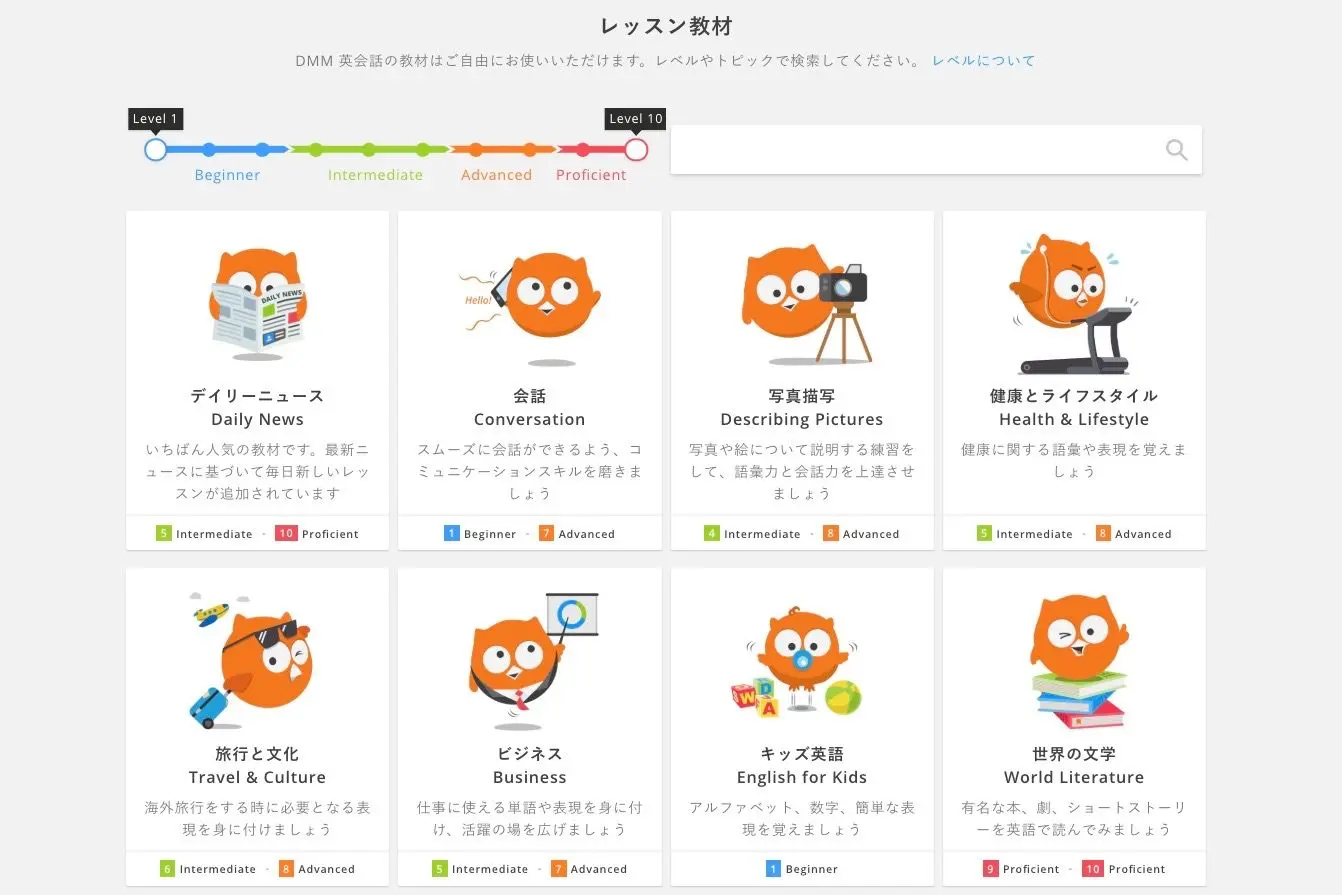Click level 9 badge on World Literature card
The image size is (1342, 895).
click(x=991, y=868)
